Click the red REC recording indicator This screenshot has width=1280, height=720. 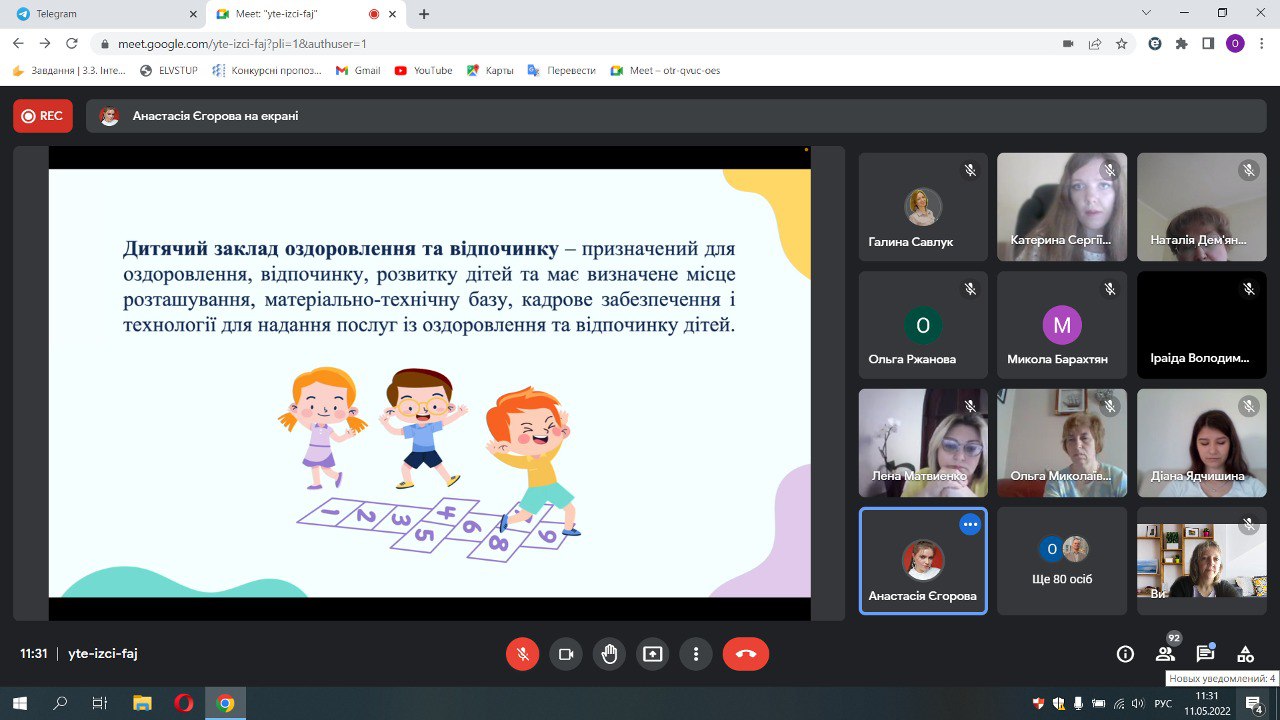(42, 116)
